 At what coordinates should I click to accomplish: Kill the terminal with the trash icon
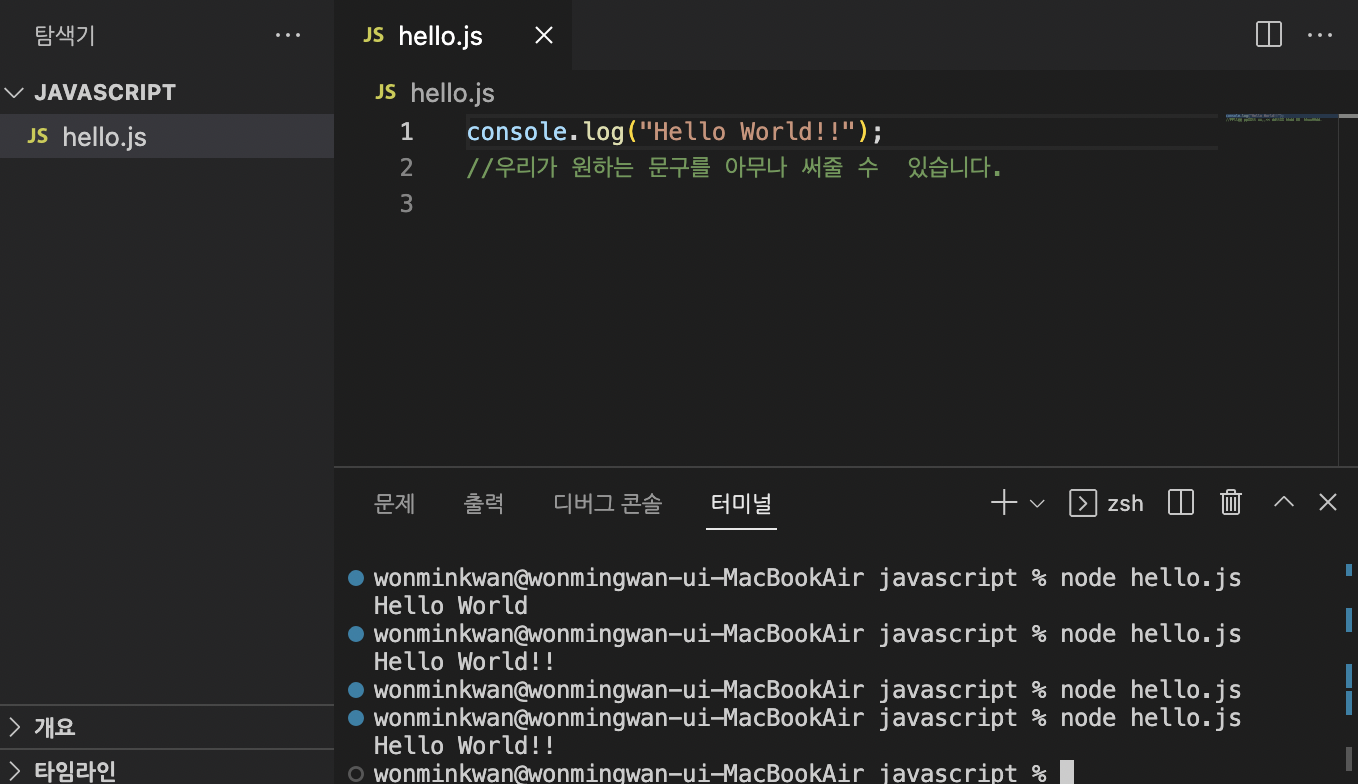click(x=1231, y=502)
